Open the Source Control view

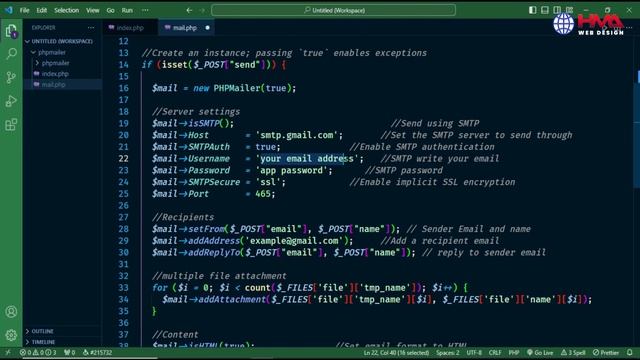[x=11, y=77]
